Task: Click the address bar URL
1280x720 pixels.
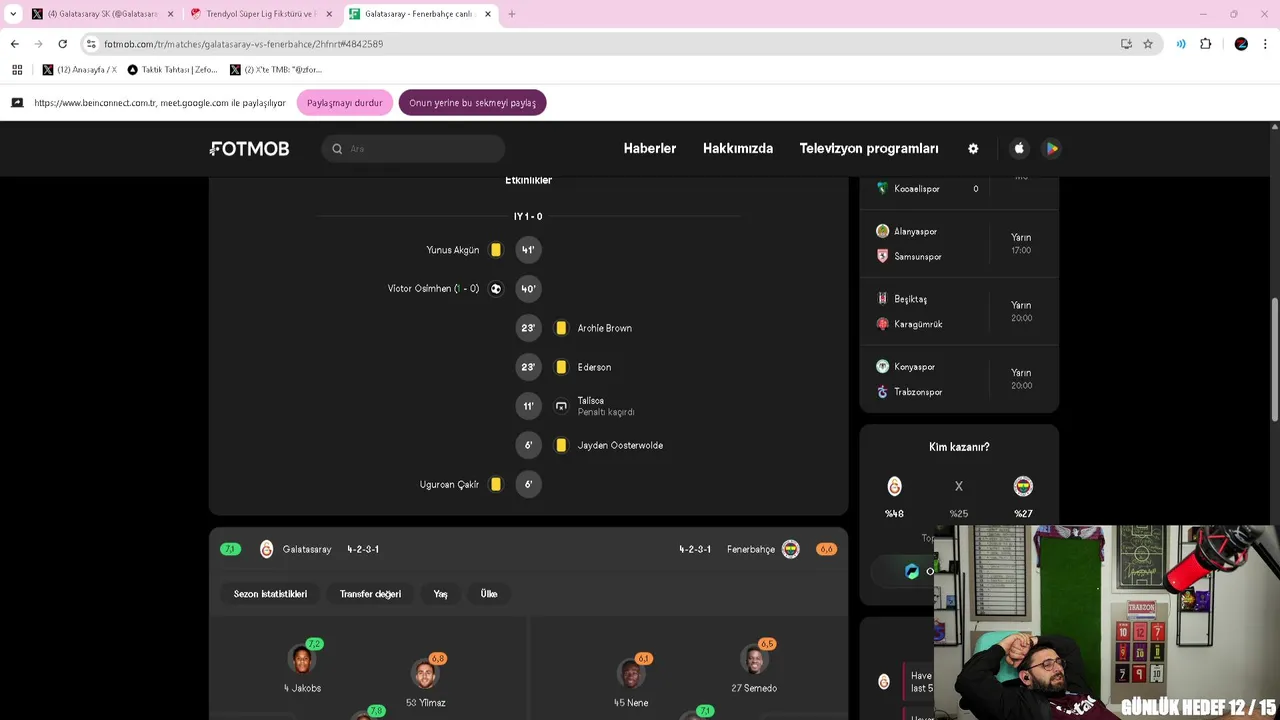Action: point(243,44)
